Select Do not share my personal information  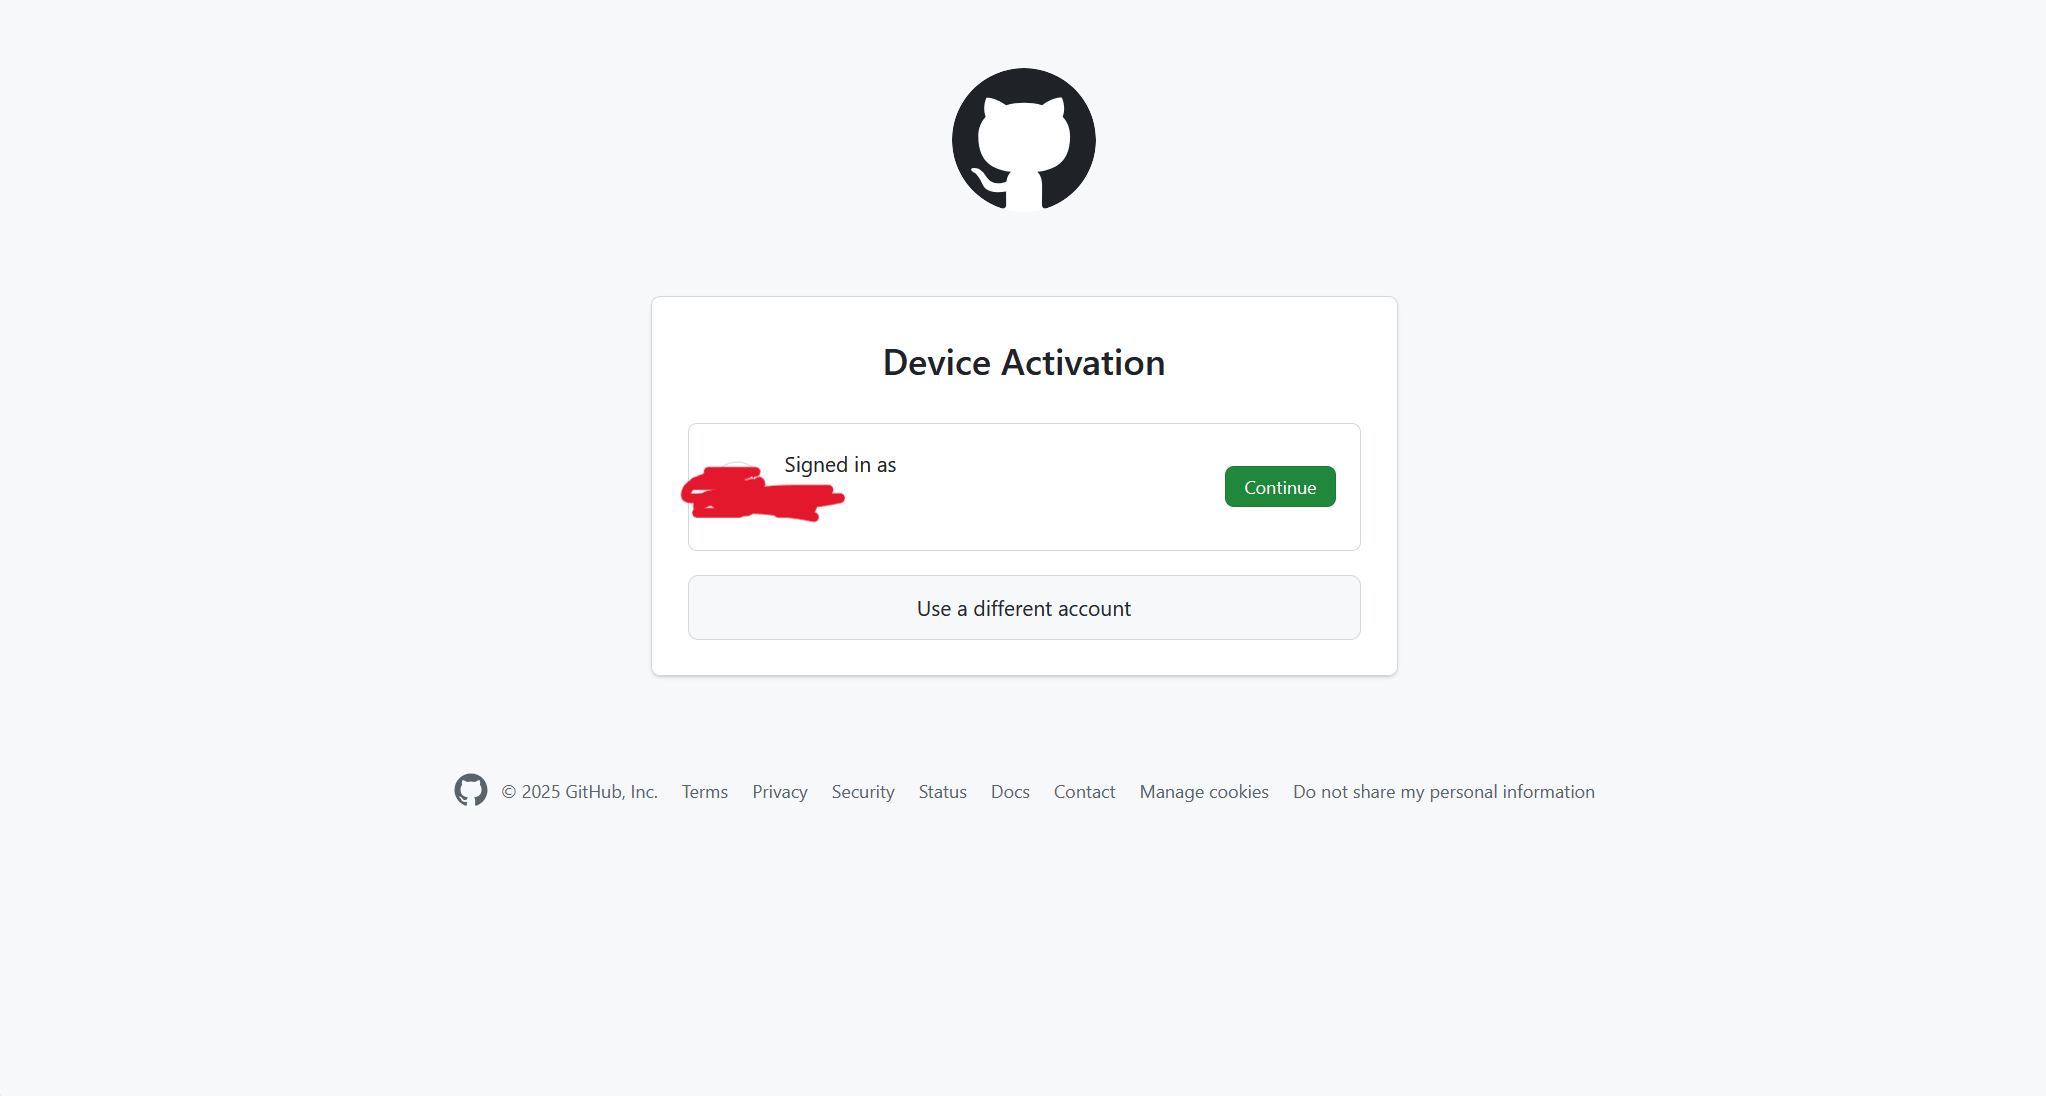click(1444, 792)
